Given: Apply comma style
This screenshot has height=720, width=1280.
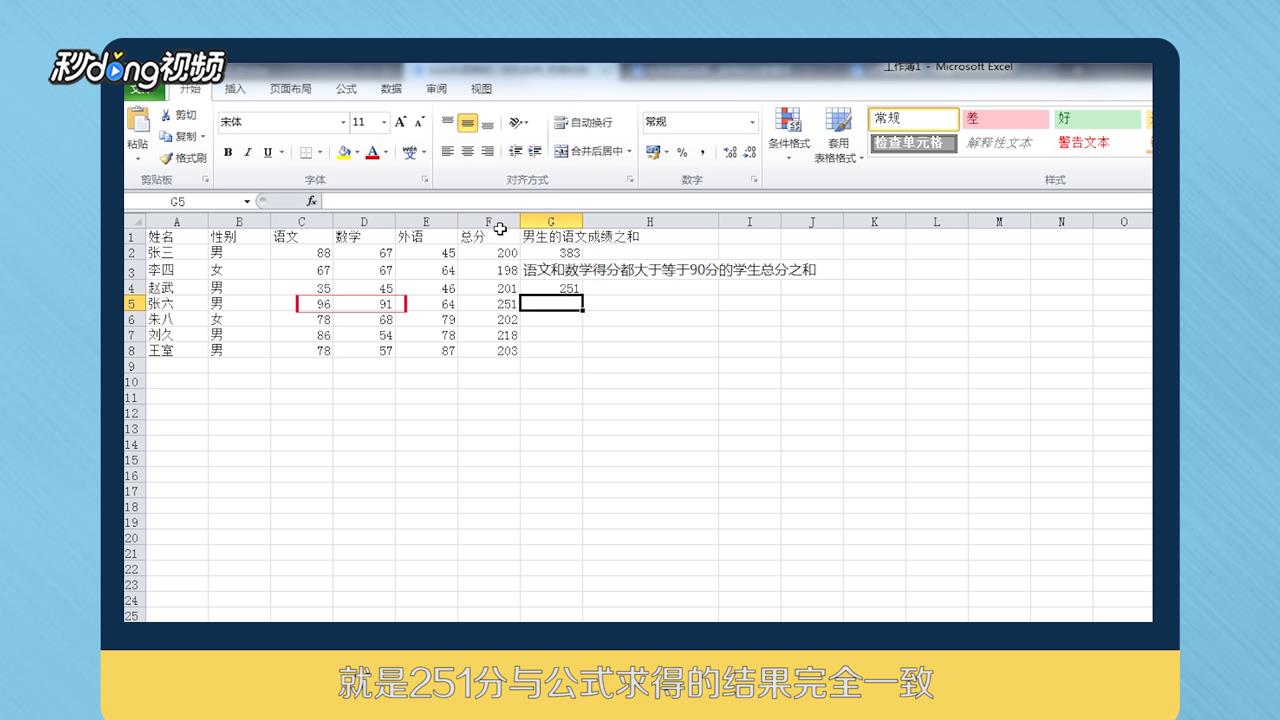Looking at the screenshot, I should pos(702,152).
